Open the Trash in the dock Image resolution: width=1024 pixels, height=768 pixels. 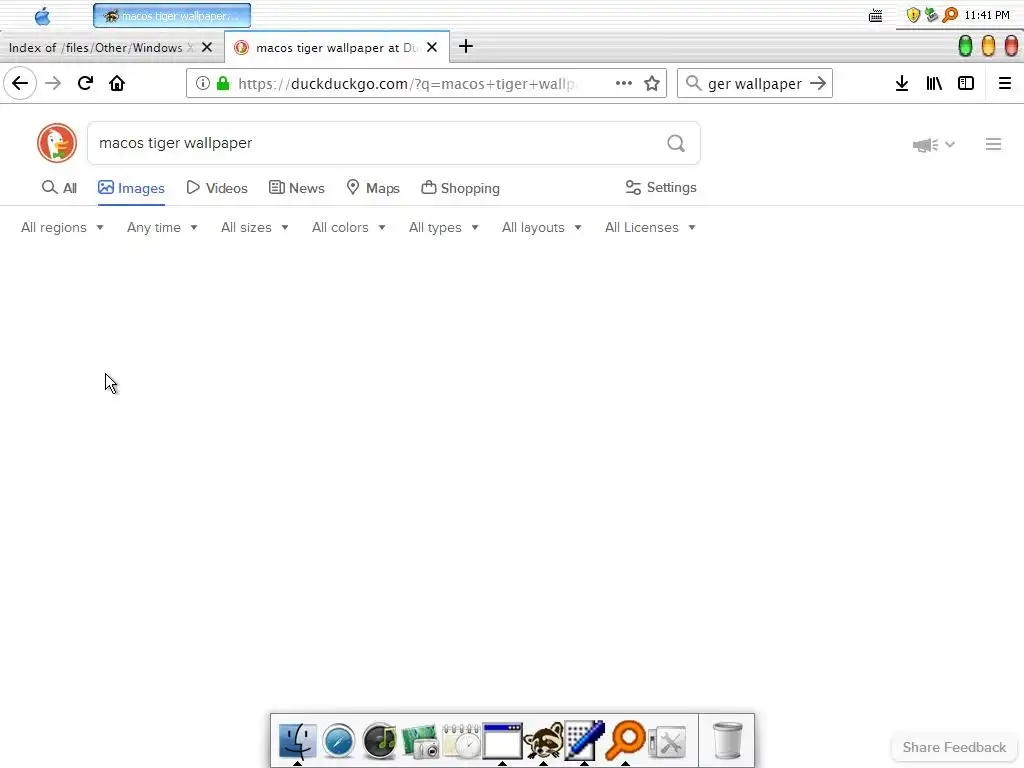click(x=727, y=741)
